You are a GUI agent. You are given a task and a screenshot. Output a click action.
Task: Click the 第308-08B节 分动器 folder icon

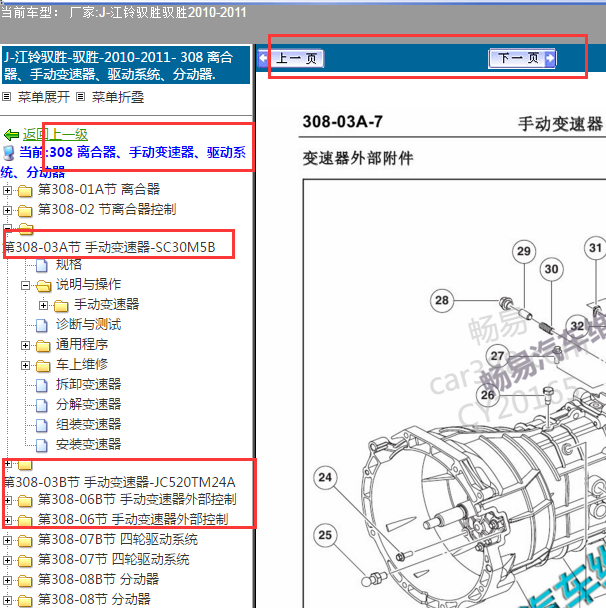(25, 580)
